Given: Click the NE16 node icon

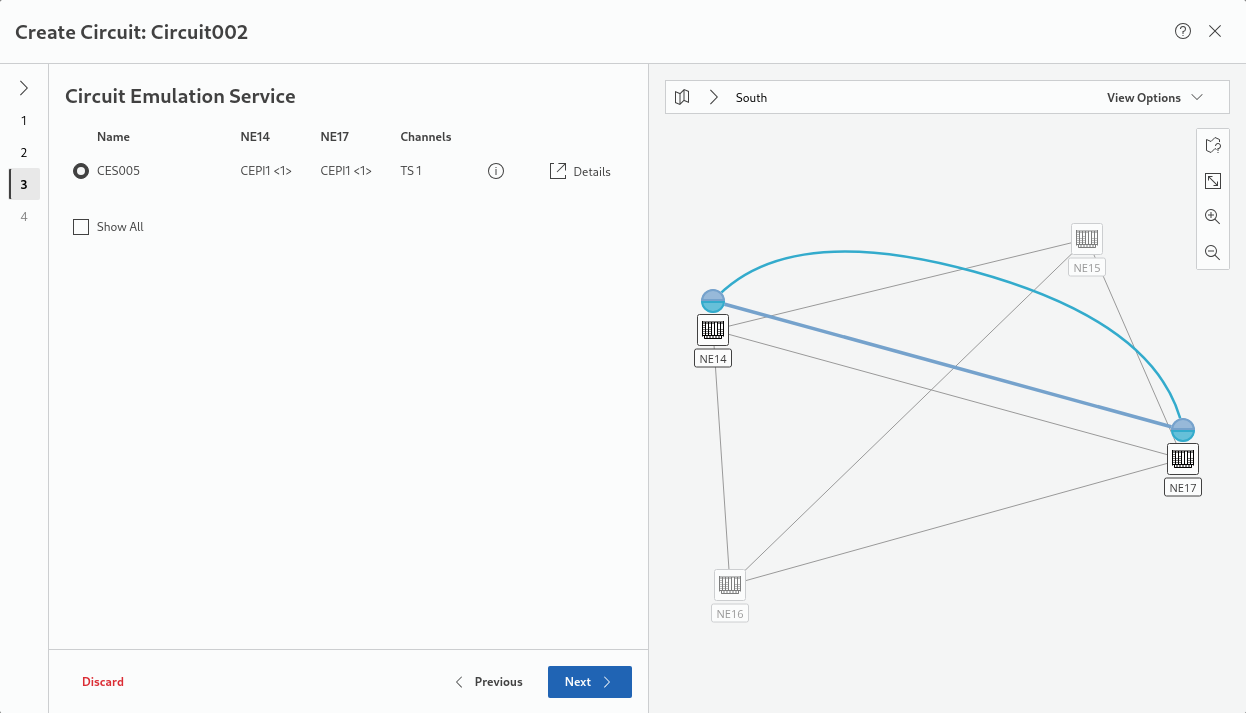Looking at the screenshot, I should click(730, 585).
